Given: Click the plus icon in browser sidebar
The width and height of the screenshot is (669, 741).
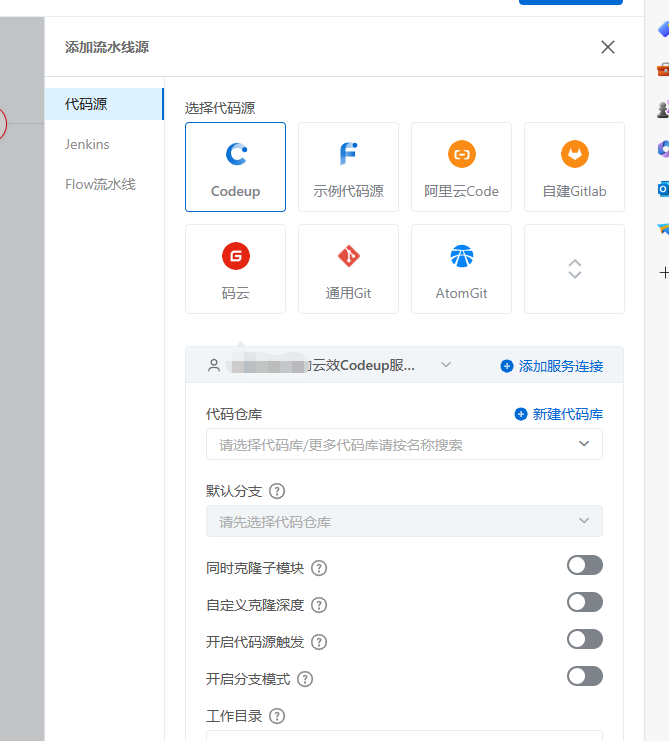Looking at the screenshot, I should coord(664,273).
